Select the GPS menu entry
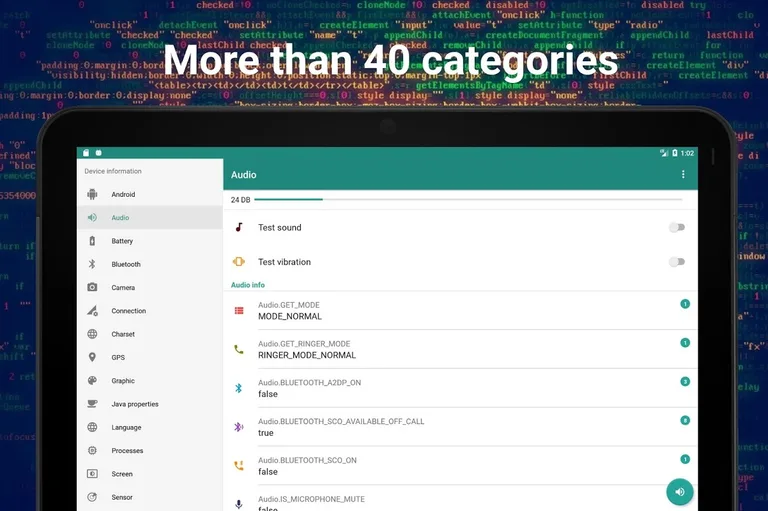This screenshot has width=768, height=511. point(150,357)
